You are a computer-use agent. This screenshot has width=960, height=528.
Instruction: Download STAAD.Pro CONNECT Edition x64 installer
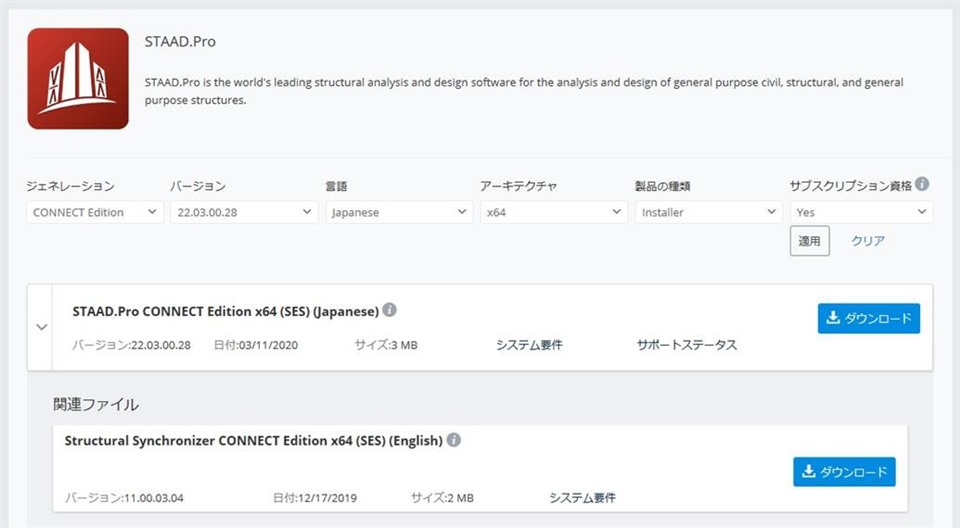tap(869, 319)
